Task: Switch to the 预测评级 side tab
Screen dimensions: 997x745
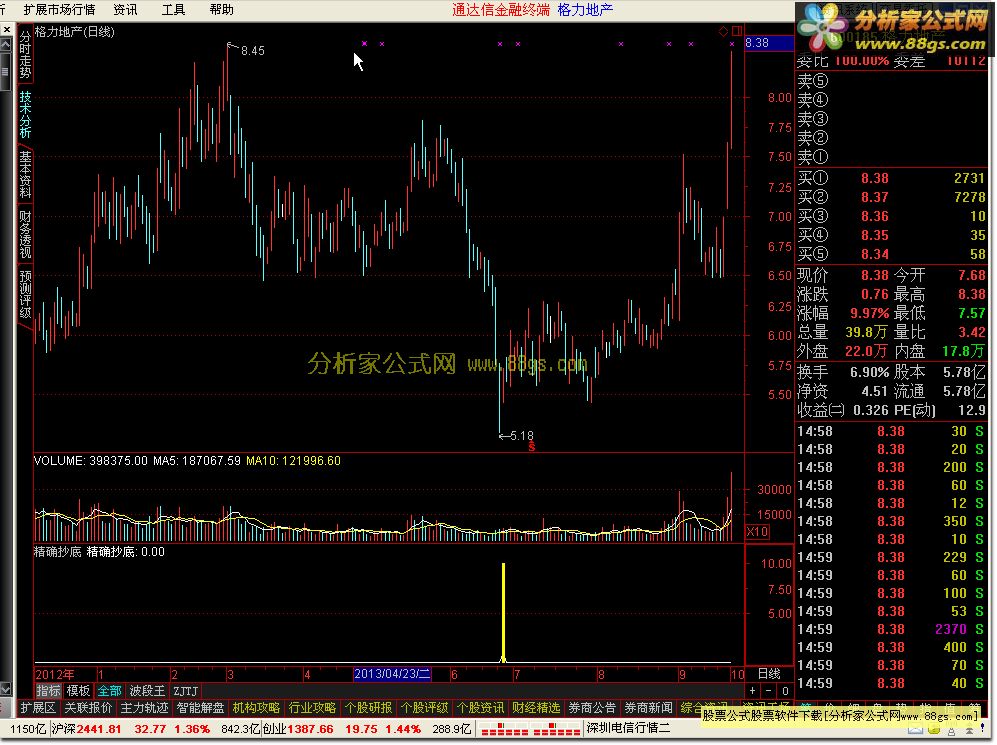Action: [x=25, y=294]
